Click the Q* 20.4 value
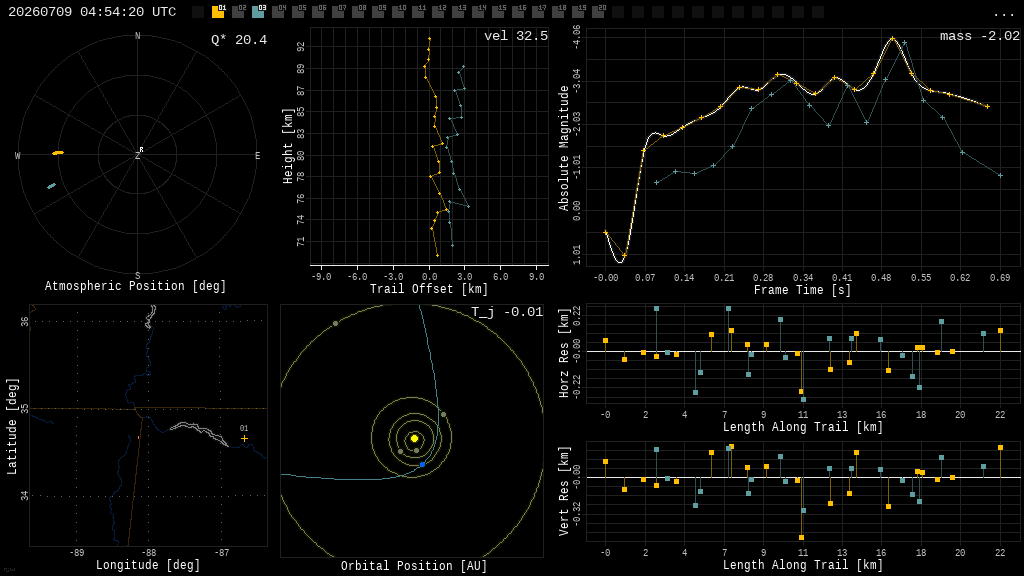The image size is (1024, 576). [x=239, y=40]
